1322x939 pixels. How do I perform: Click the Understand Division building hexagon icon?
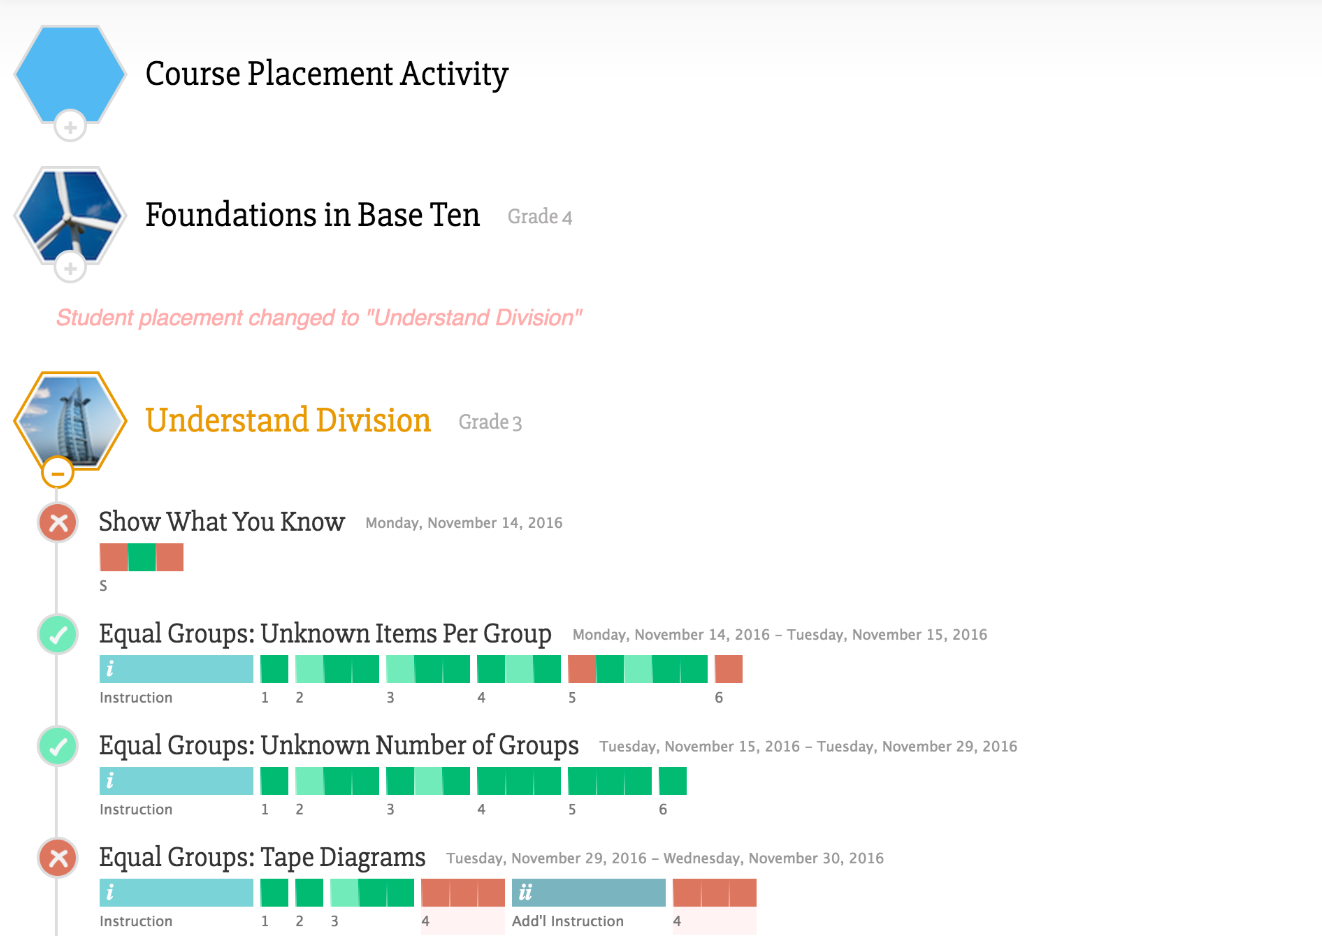click(70, 420)
